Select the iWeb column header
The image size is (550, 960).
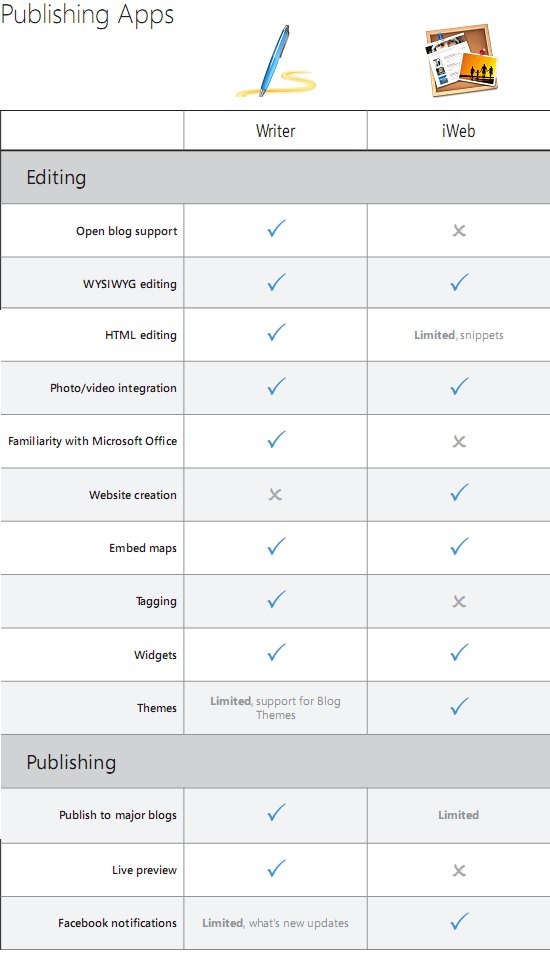pyautogui.click(x=458, y=131)
